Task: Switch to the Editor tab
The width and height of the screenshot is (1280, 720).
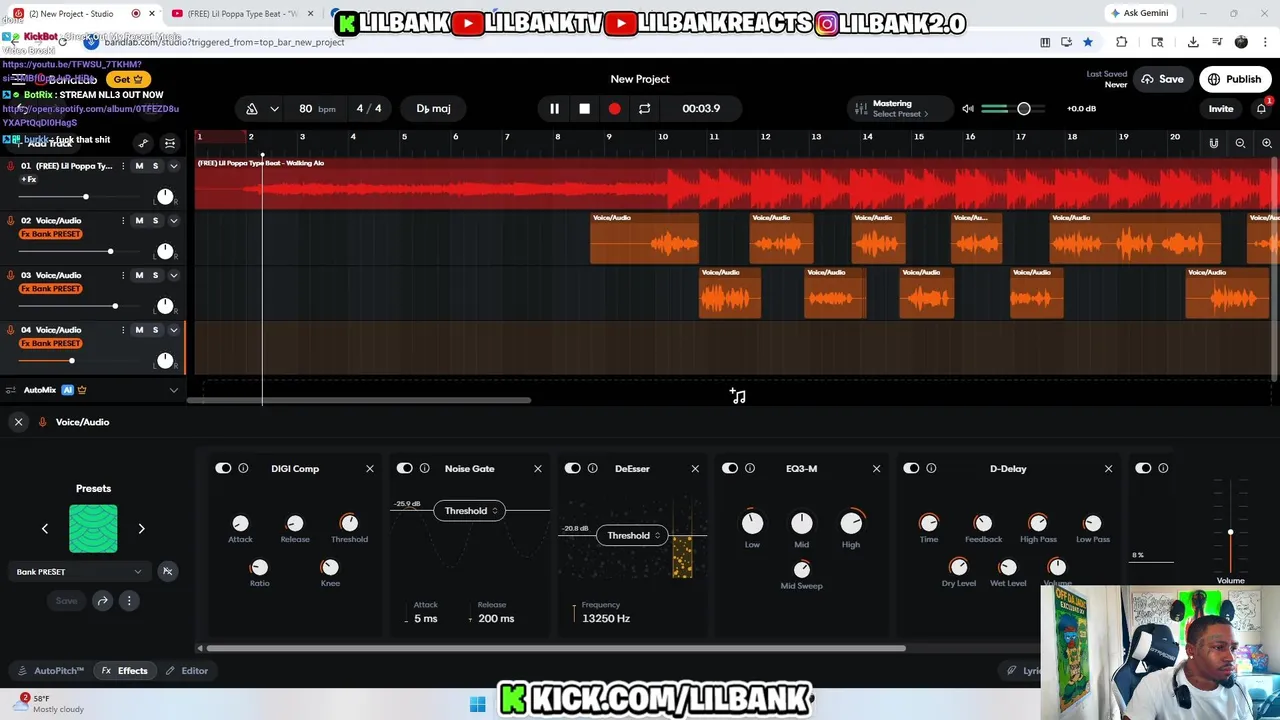Action: [187, 671]
